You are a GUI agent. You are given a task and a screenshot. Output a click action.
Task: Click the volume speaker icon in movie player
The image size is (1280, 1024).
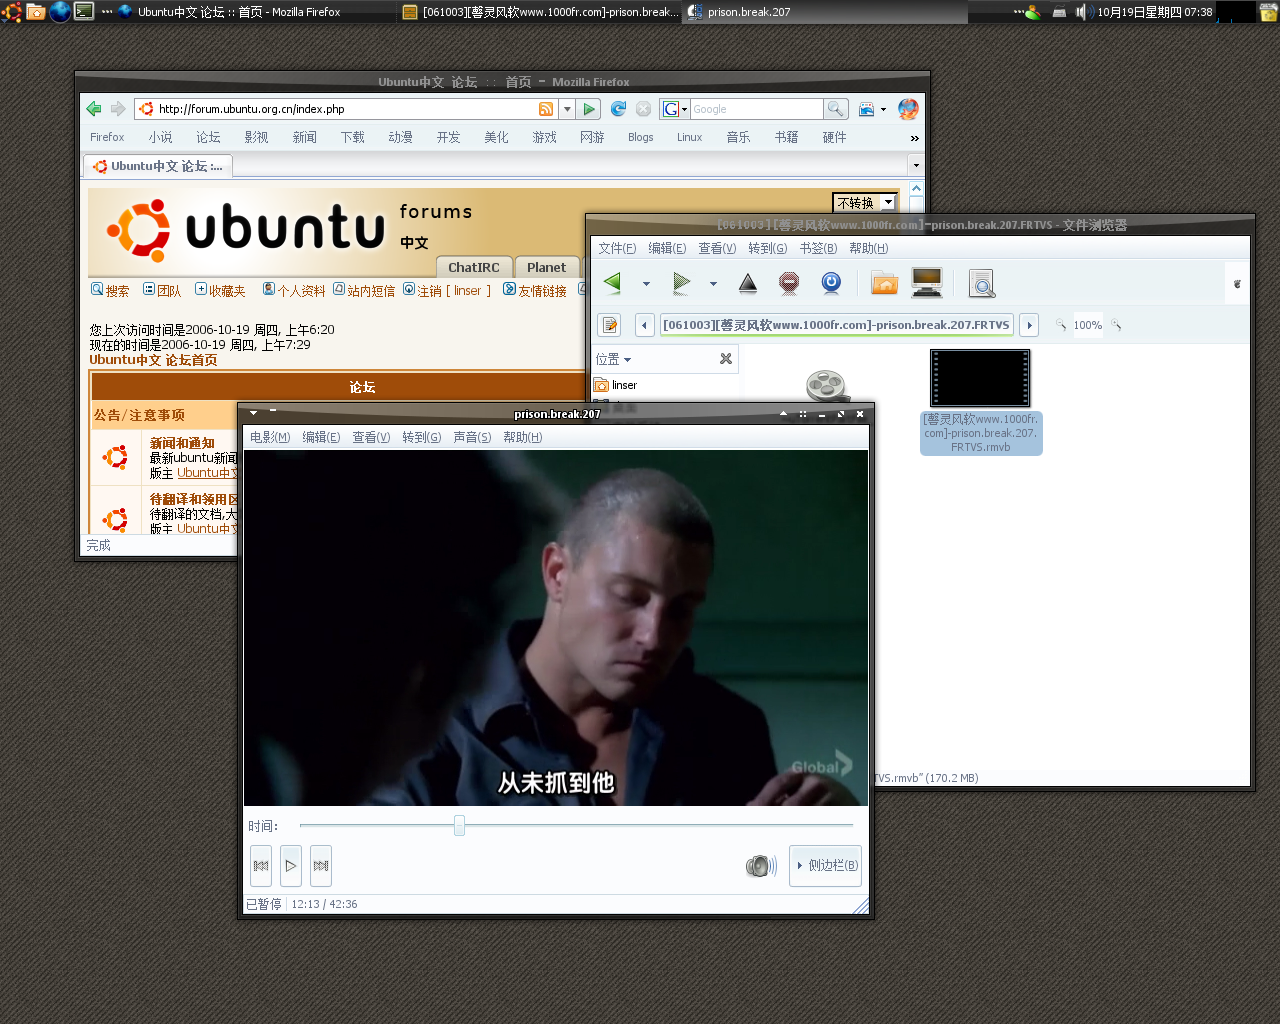(x=761, y=866)
